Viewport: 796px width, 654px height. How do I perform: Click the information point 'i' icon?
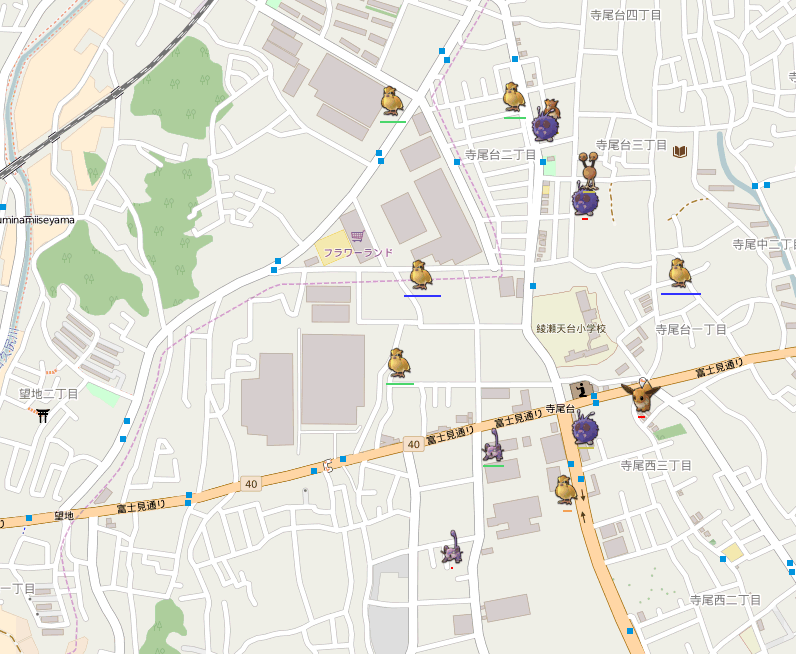[580, 390]
